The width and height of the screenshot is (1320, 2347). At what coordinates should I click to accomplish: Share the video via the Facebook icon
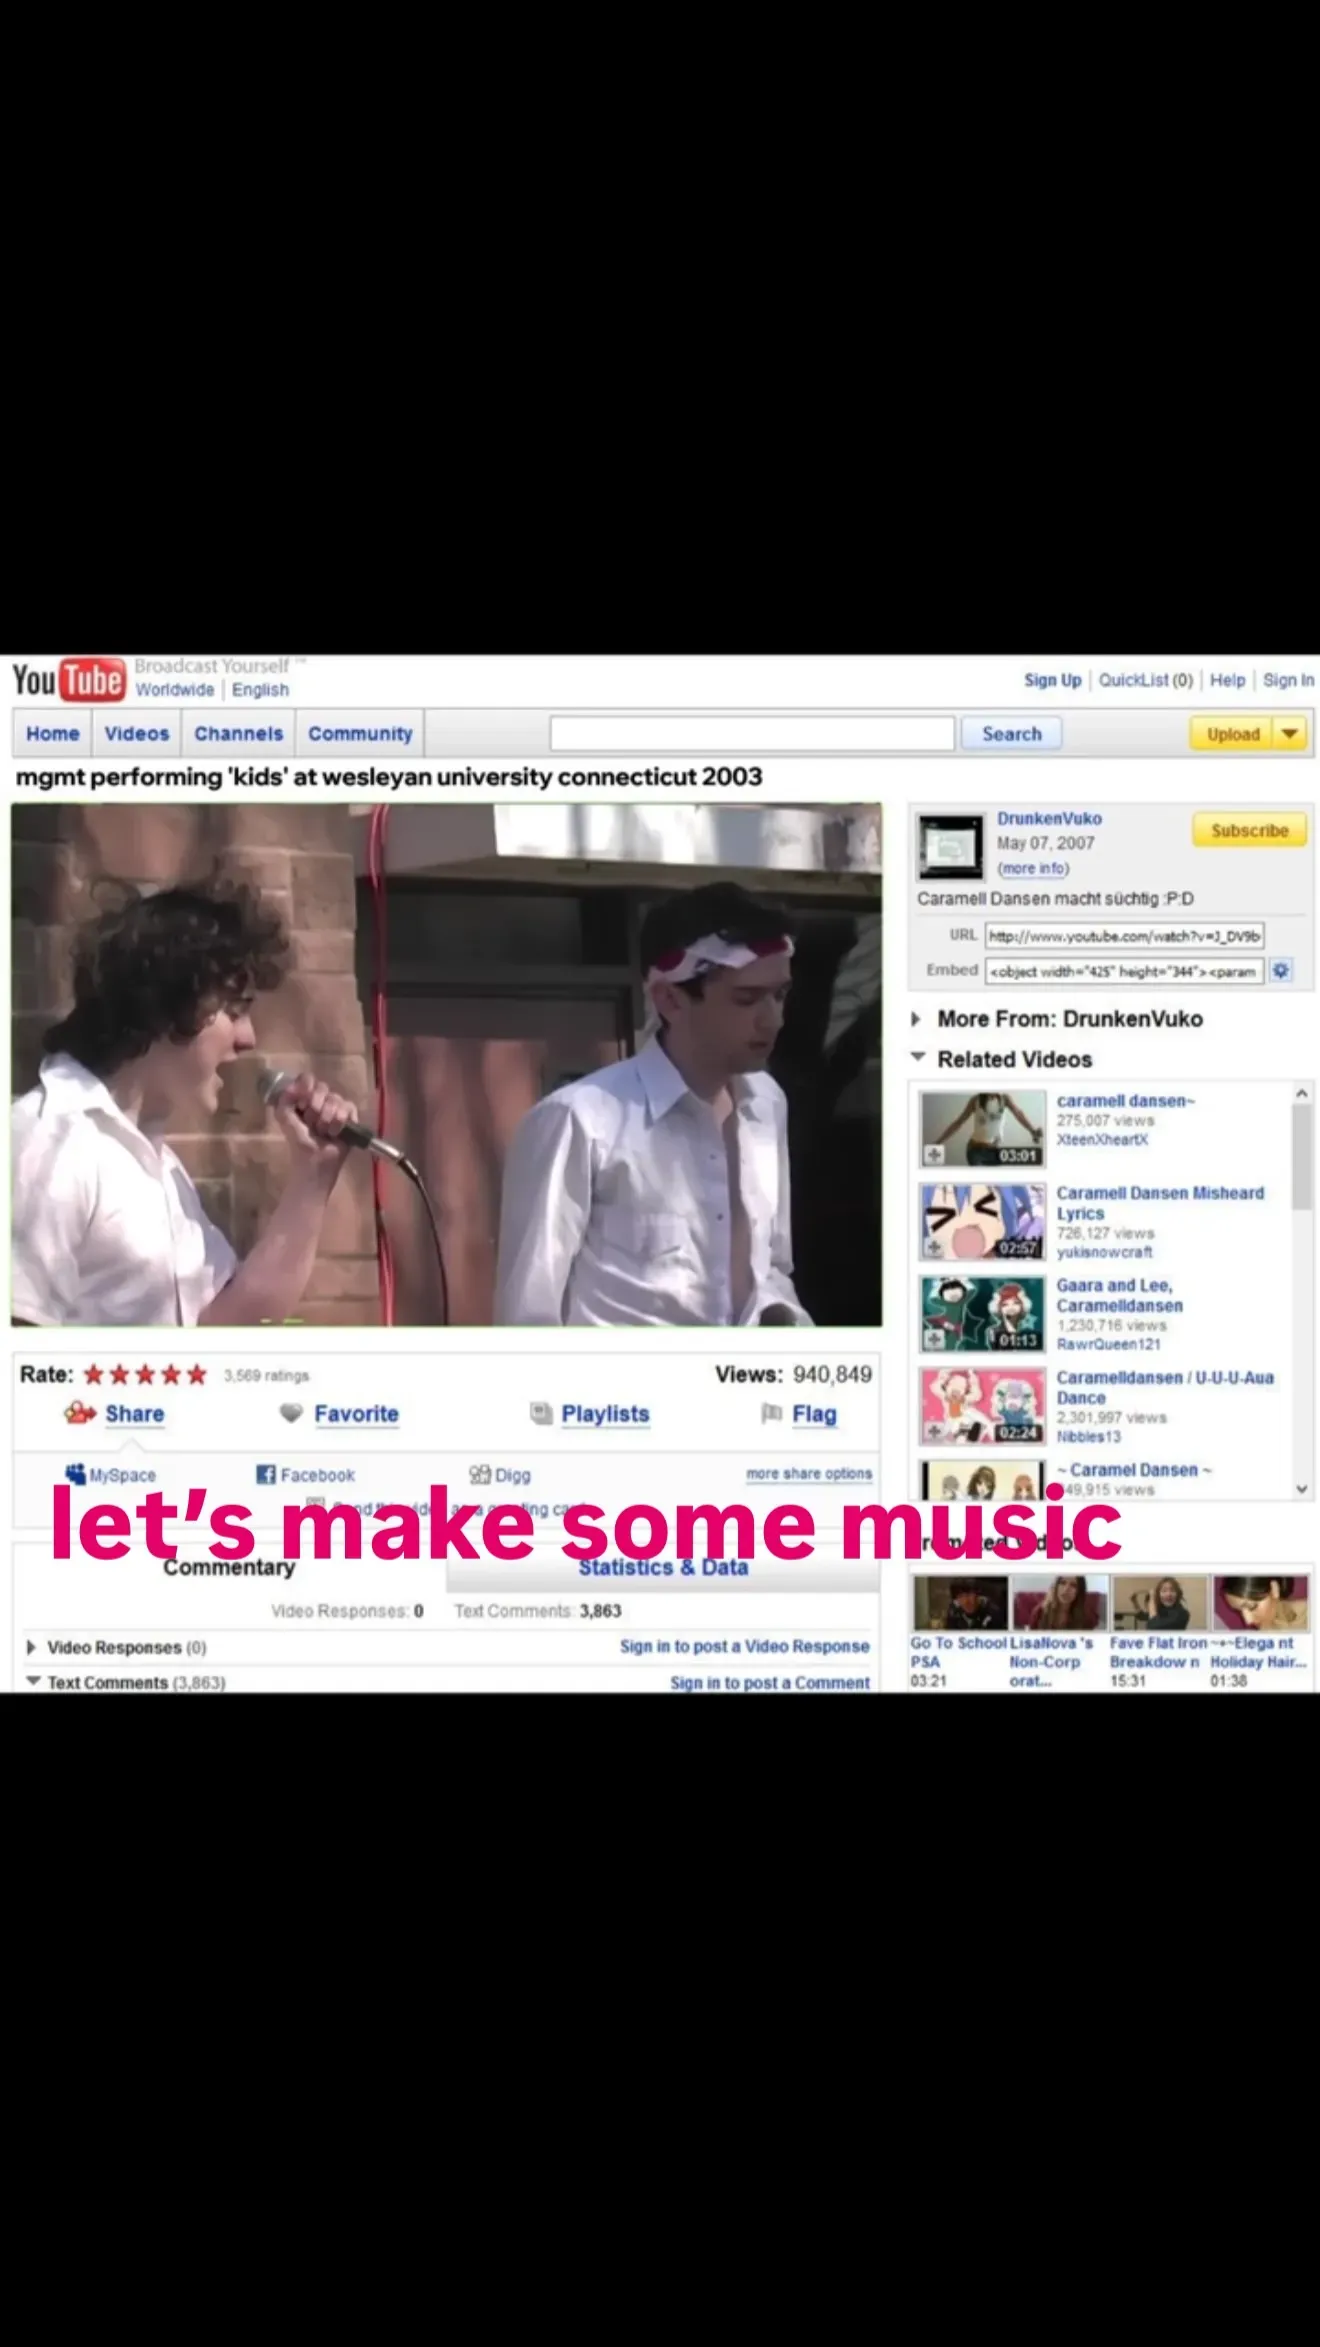tap(265, 1474)
